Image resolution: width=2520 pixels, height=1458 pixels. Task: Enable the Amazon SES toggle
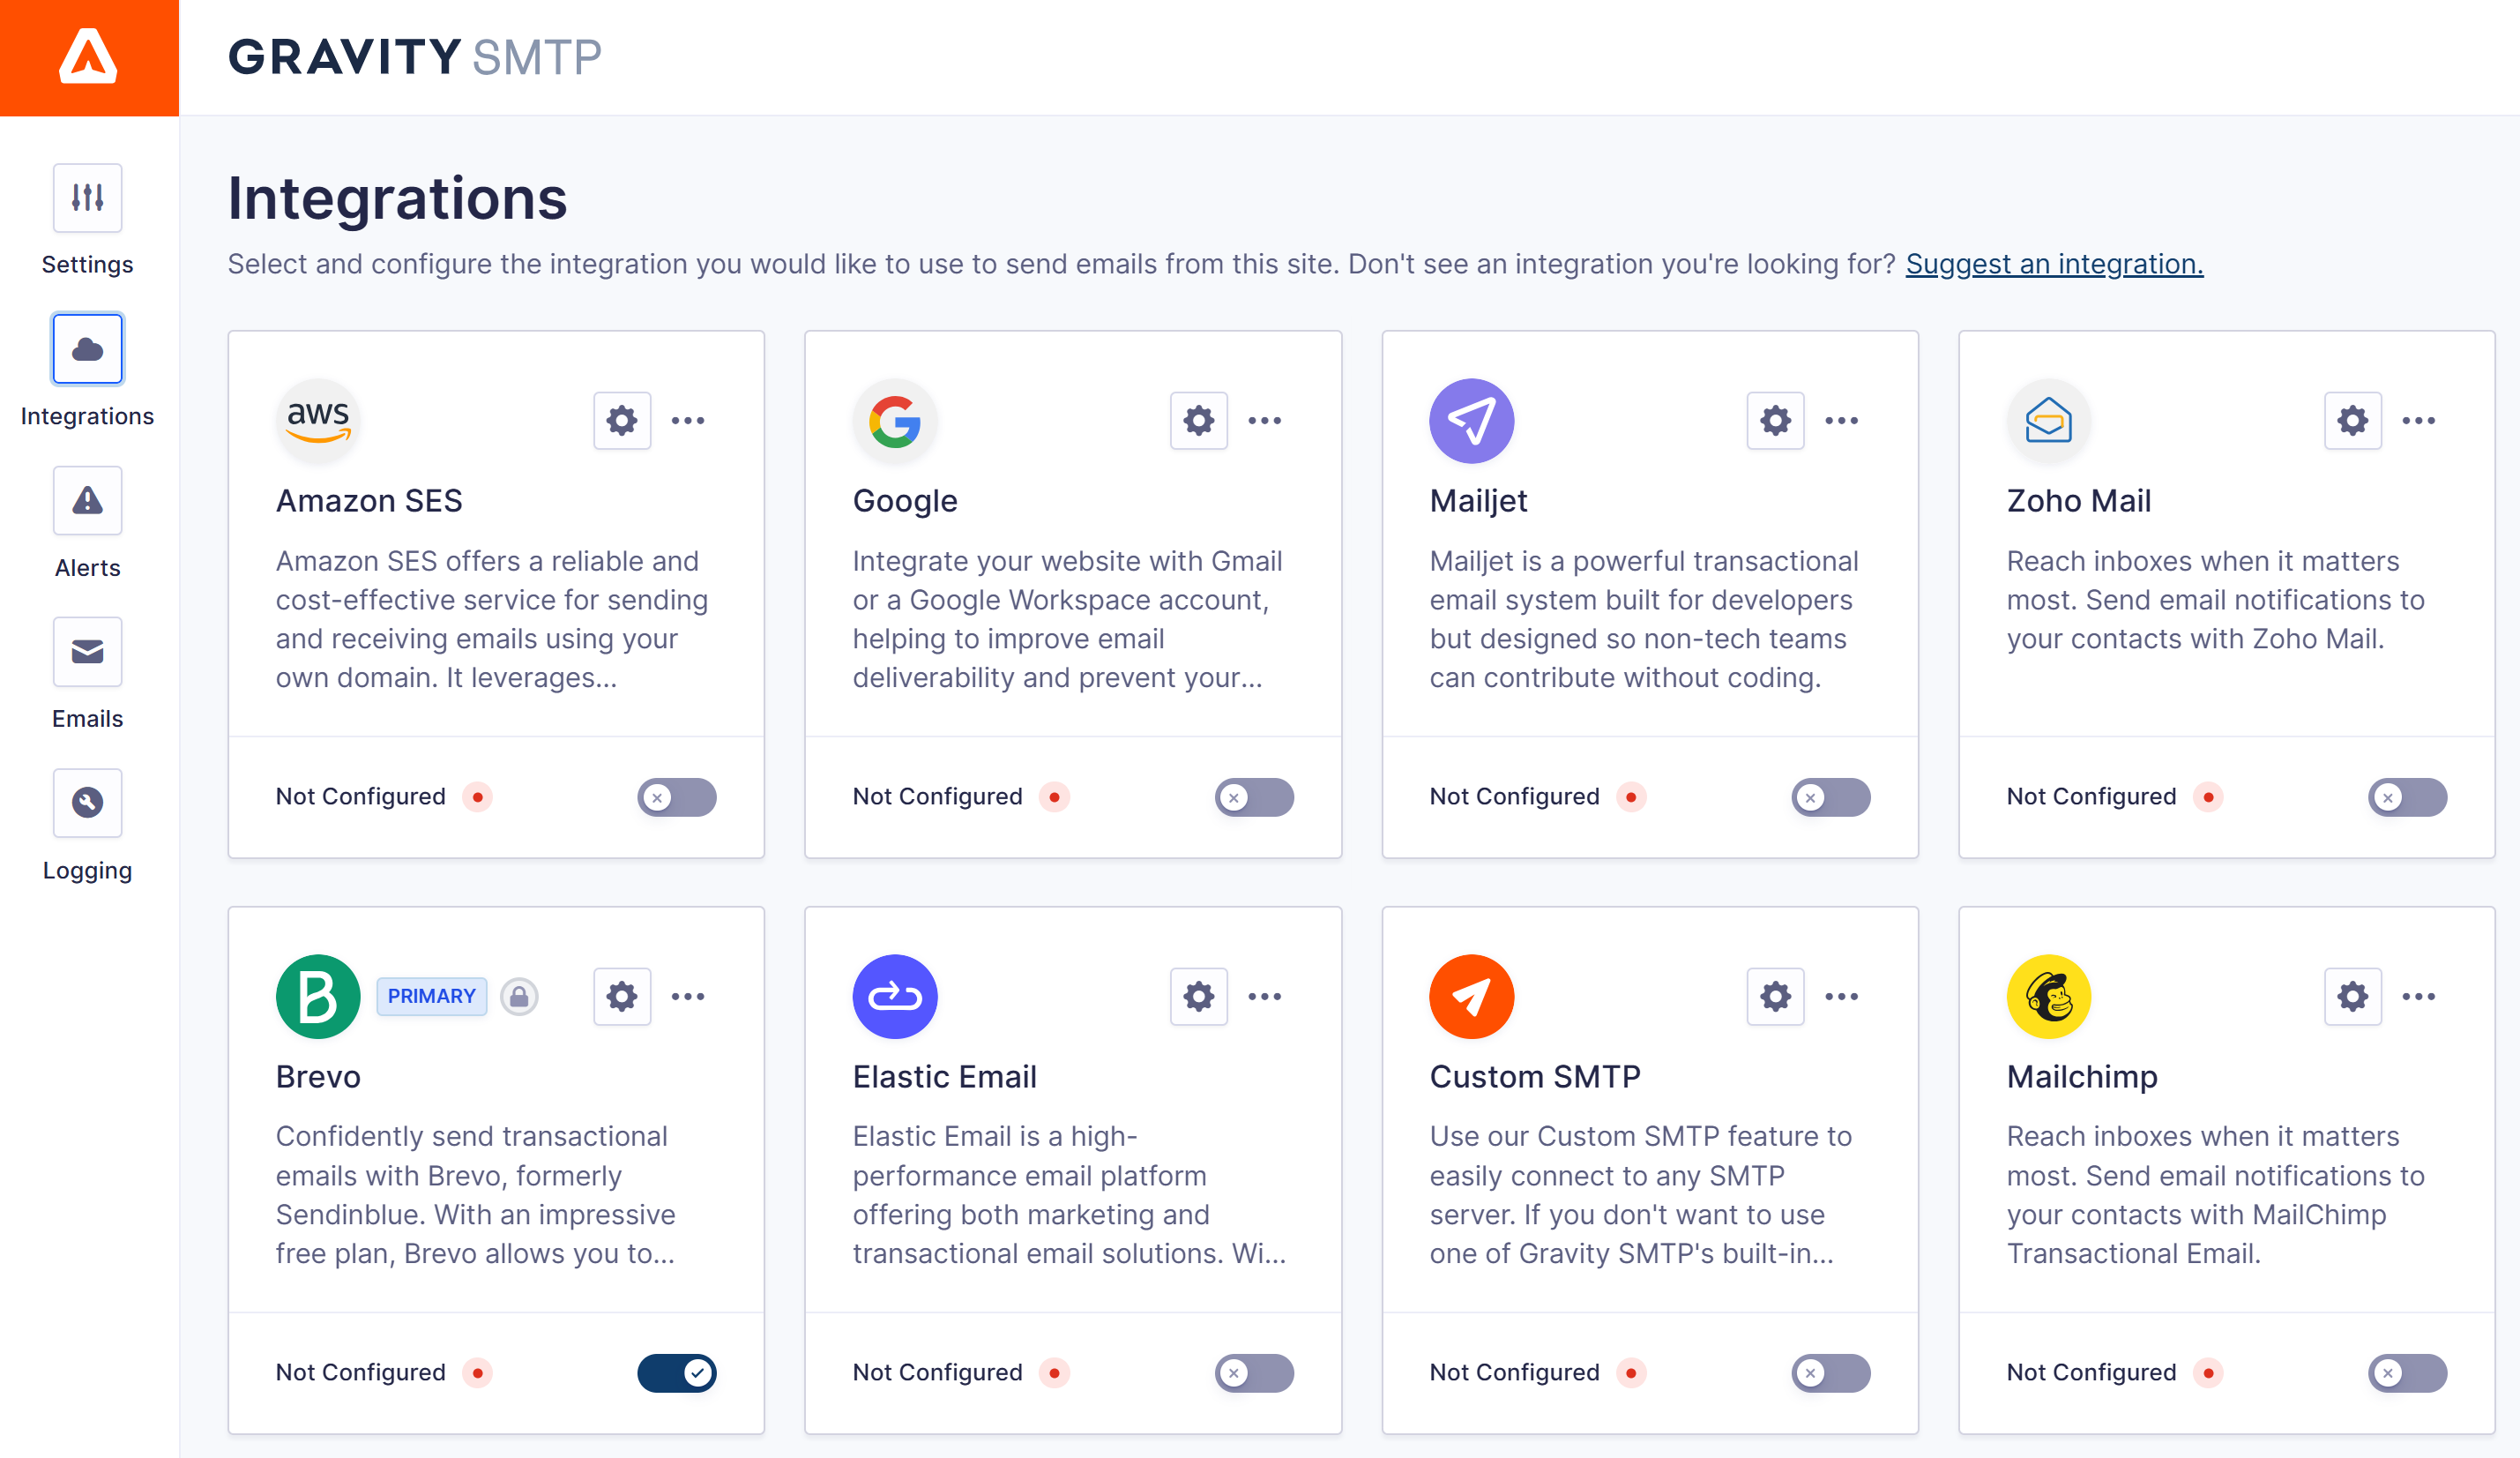pos(677,797)
